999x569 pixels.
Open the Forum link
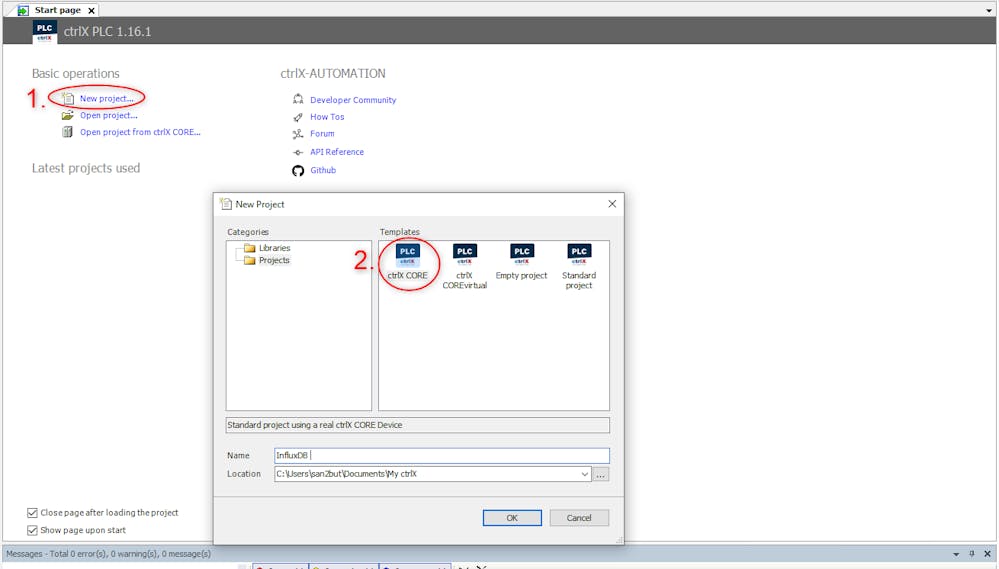(322, 134)
